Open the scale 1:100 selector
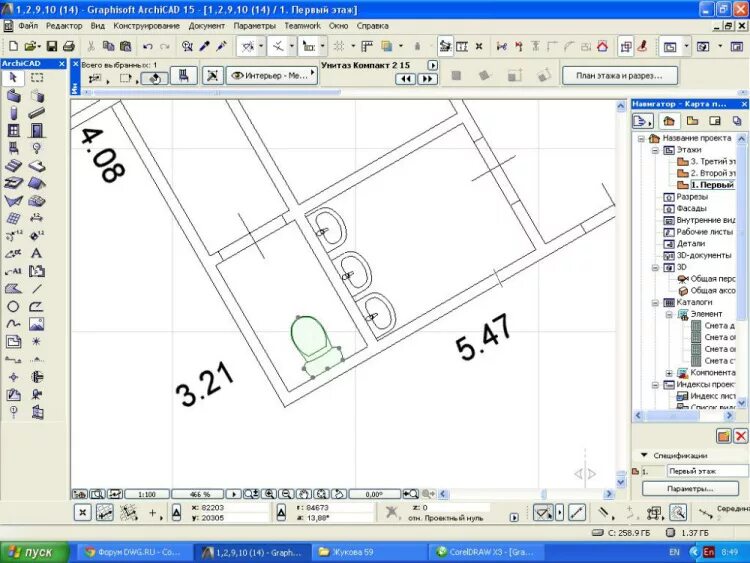Screen dimensions: 750x563 coord(147,494)
